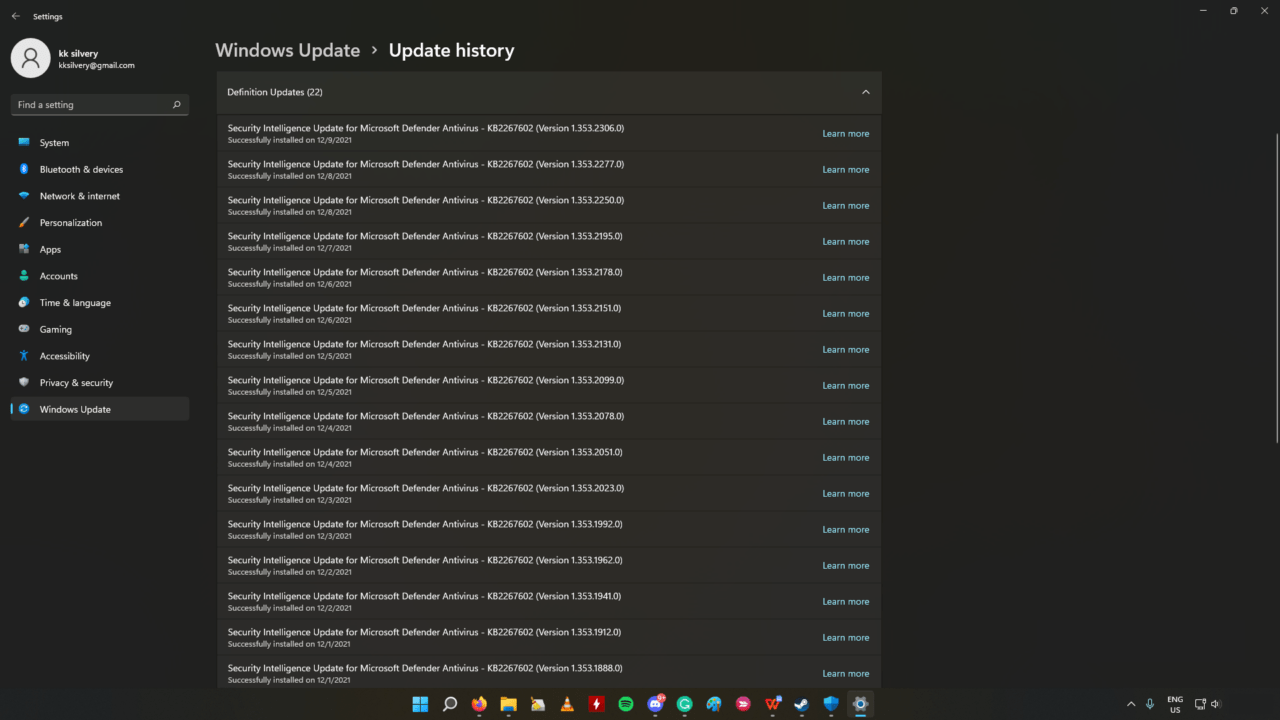Click Learn more for version 1.353.2306.0 update
Viewport: 1280px width, 720px height.
click(x=845, y=133)
